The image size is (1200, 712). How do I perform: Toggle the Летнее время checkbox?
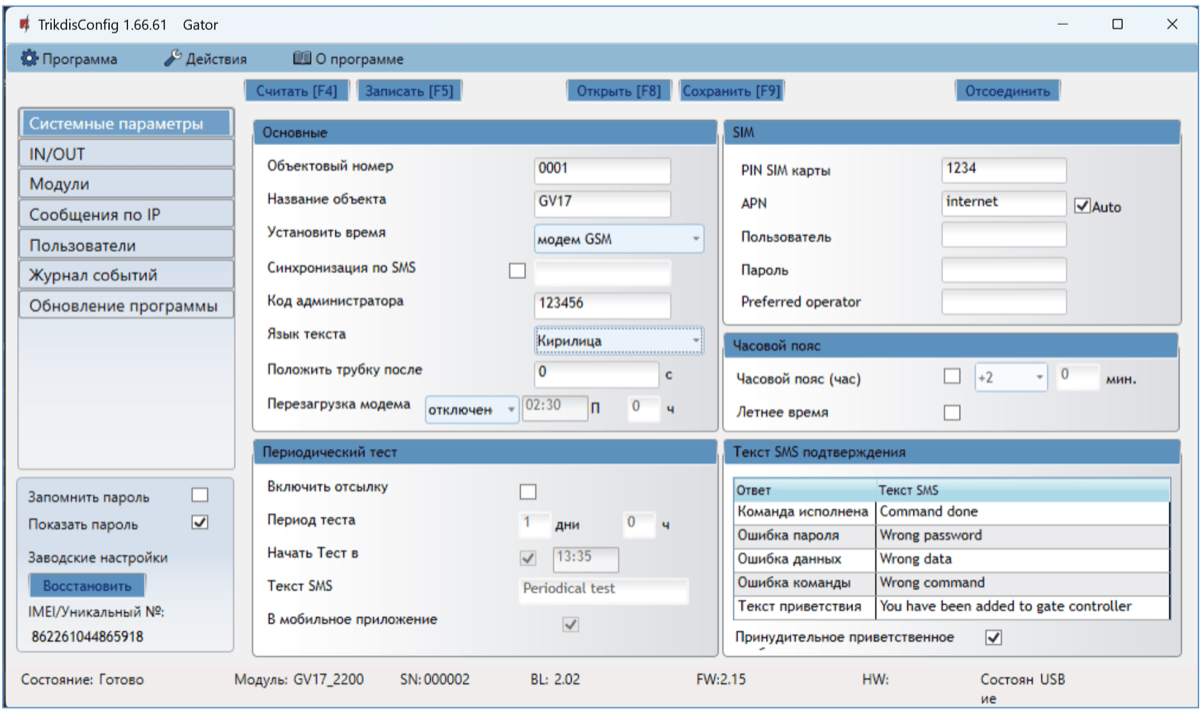click(952, 412)
